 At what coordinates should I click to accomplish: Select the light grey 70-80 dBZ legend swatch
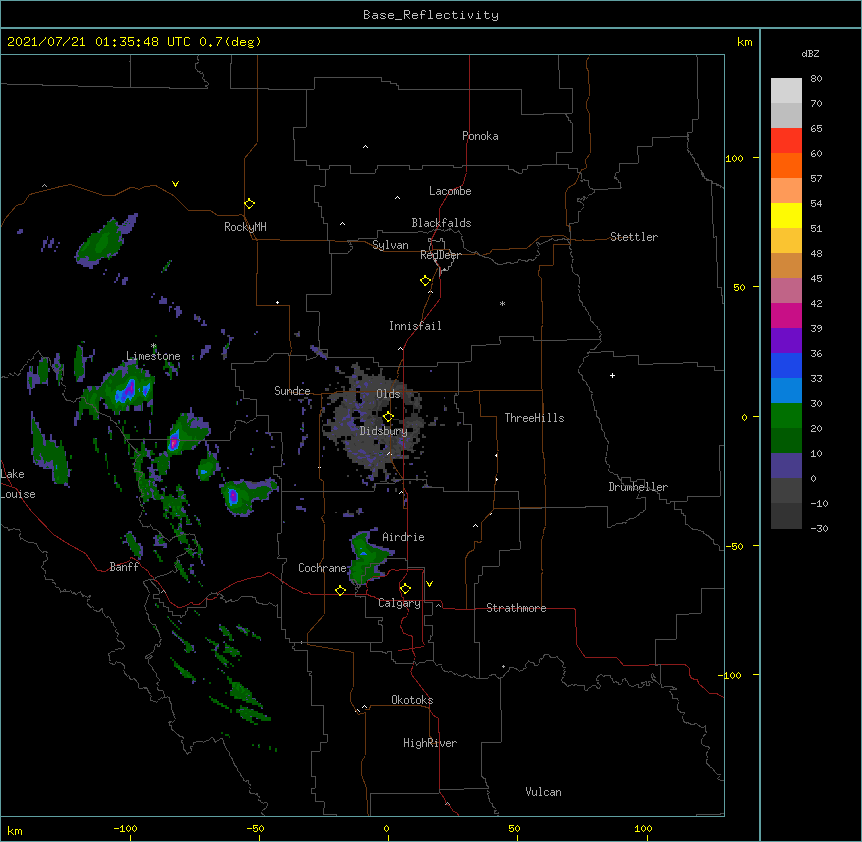786,91
